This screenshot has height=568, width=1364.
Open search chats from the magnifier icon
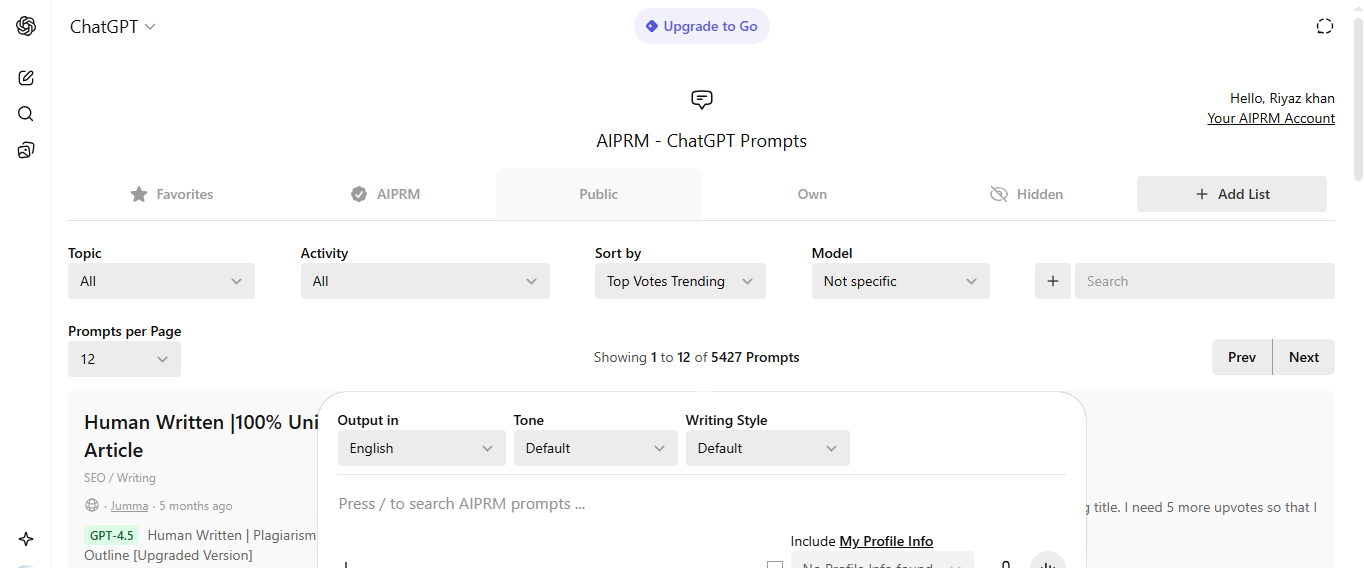[x=26, y=114]
